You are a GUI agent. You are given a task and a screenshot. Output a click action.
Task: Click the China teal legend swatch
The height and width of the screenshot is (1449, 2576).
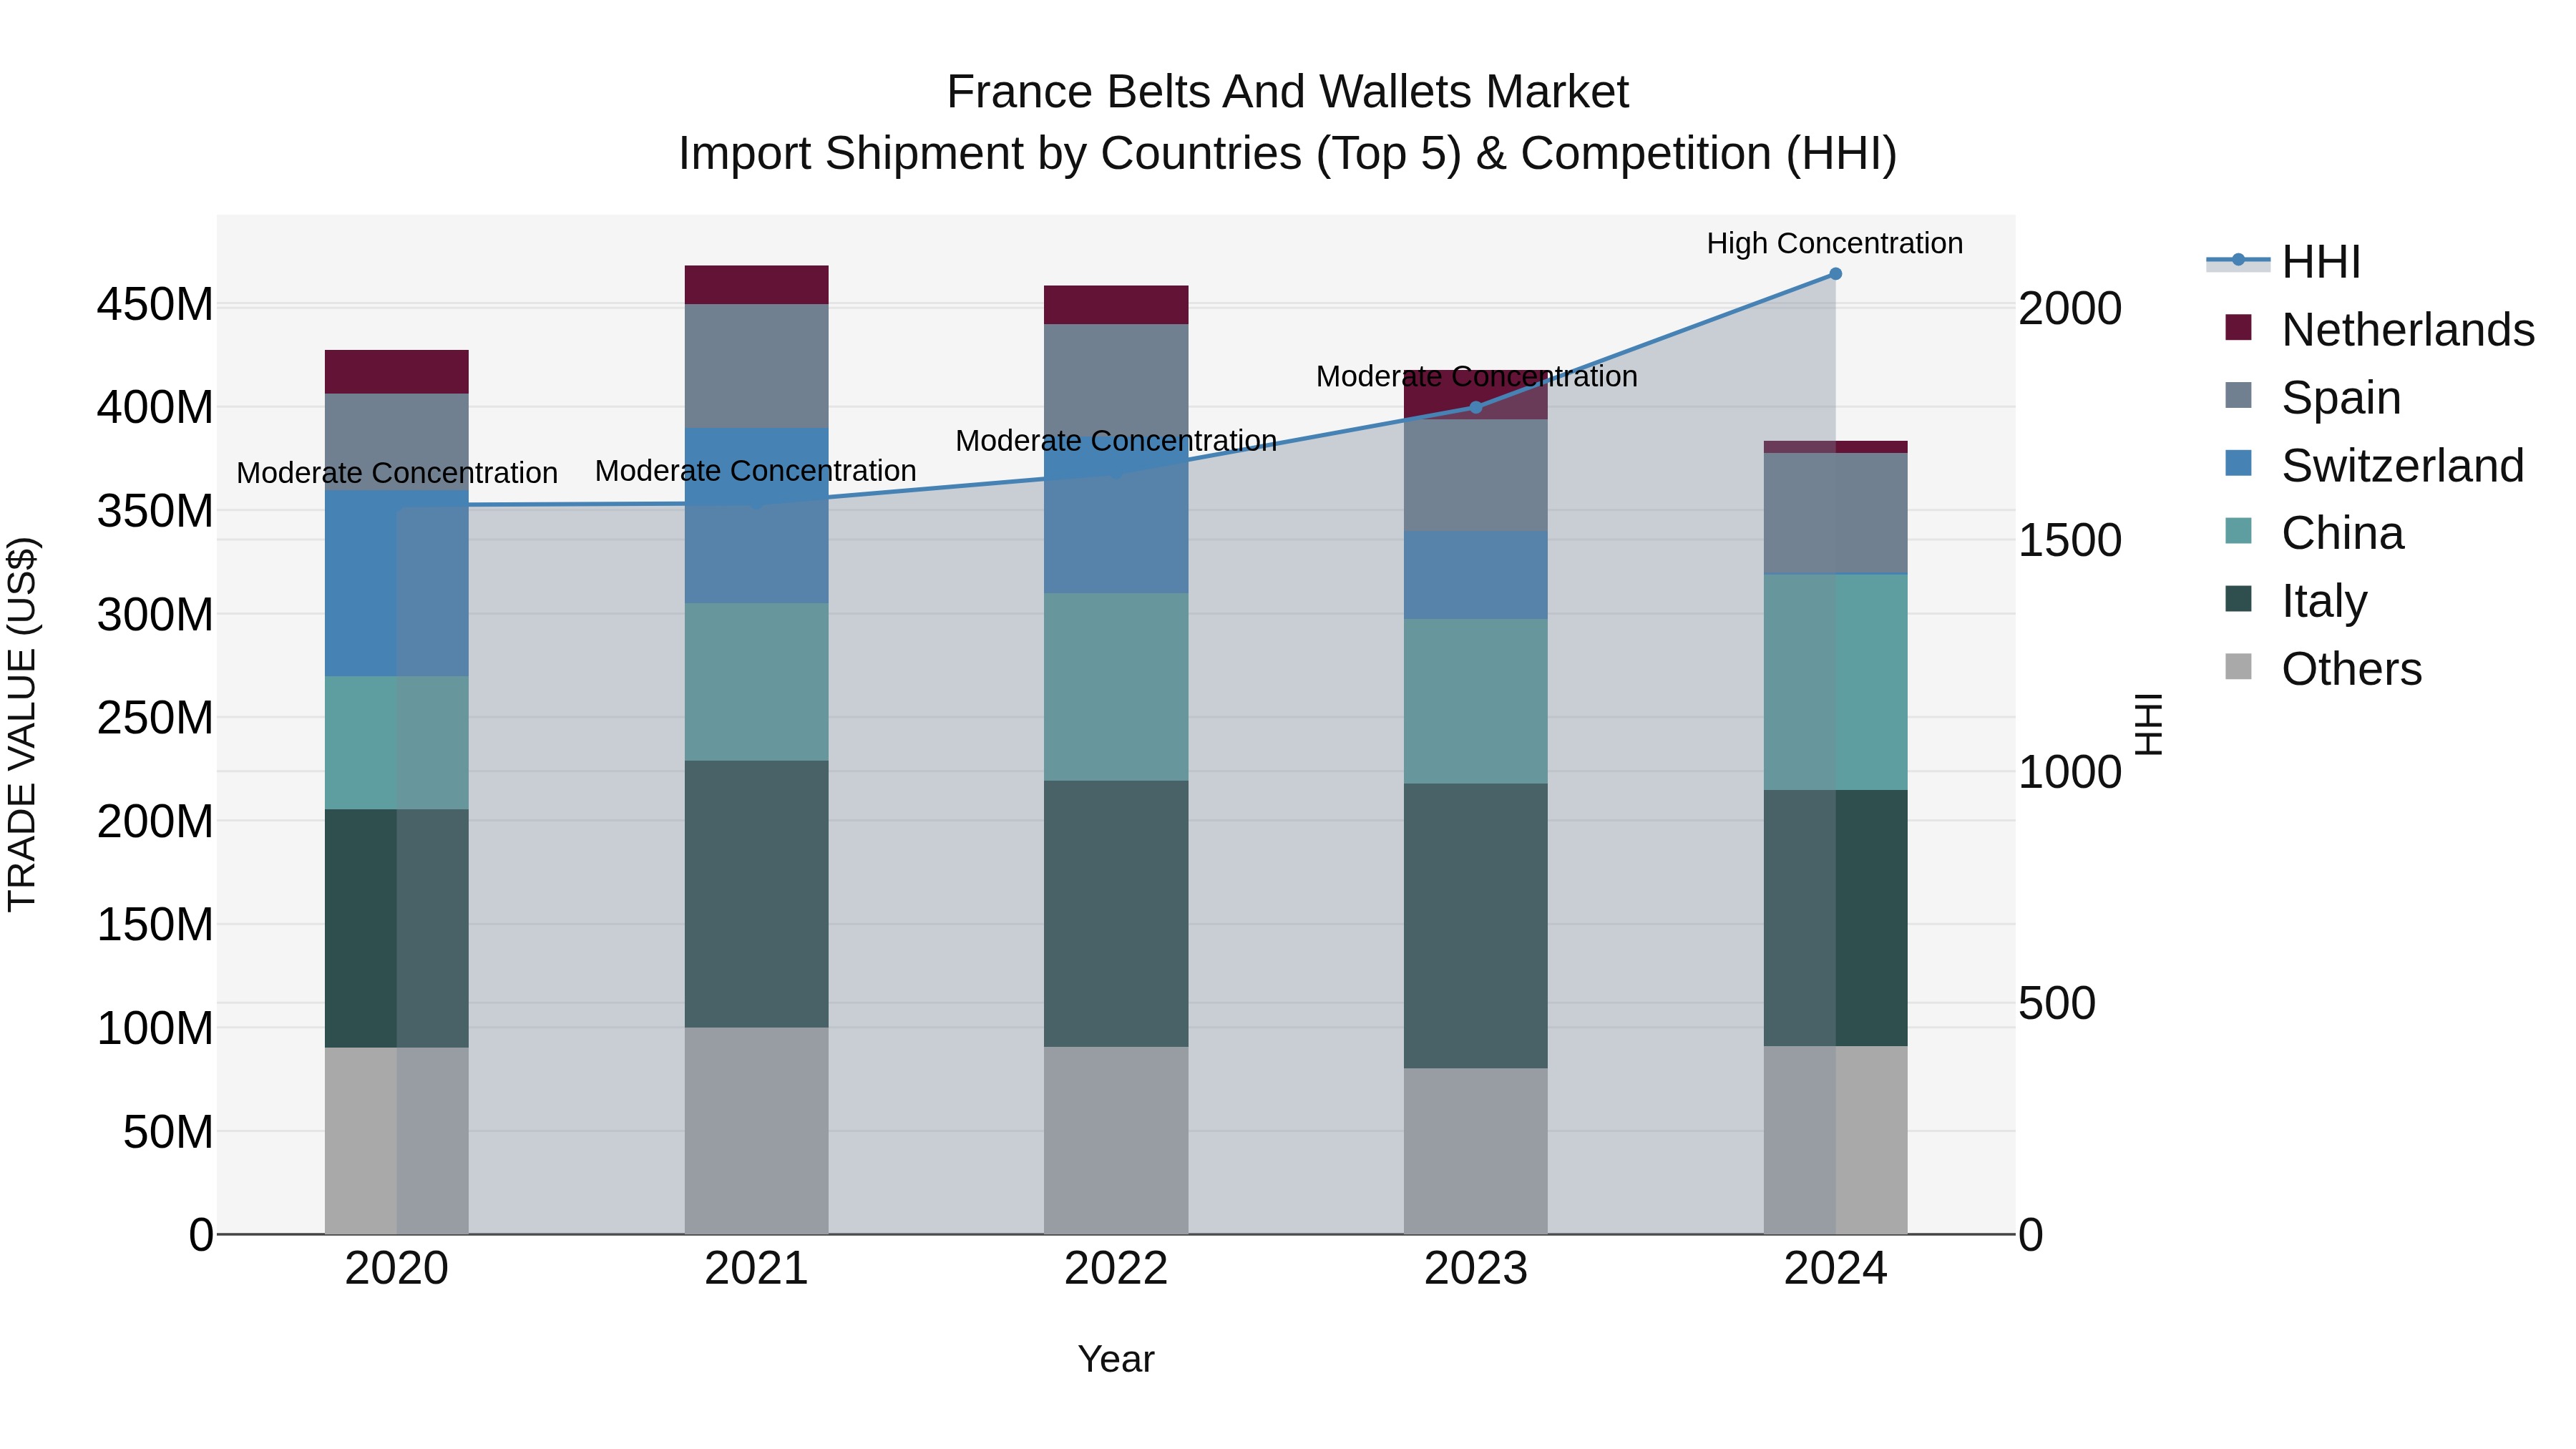point(2238,531)
